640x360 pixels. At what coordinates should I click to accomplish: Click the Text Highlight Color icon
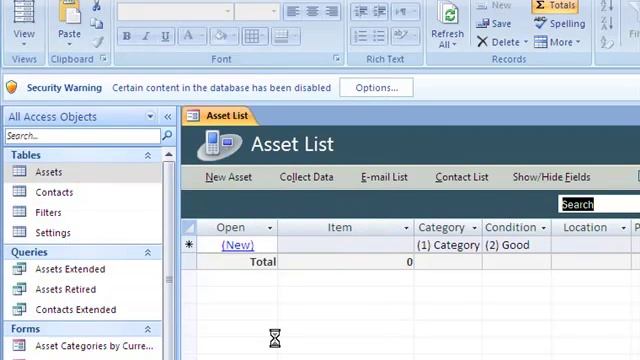401,36
